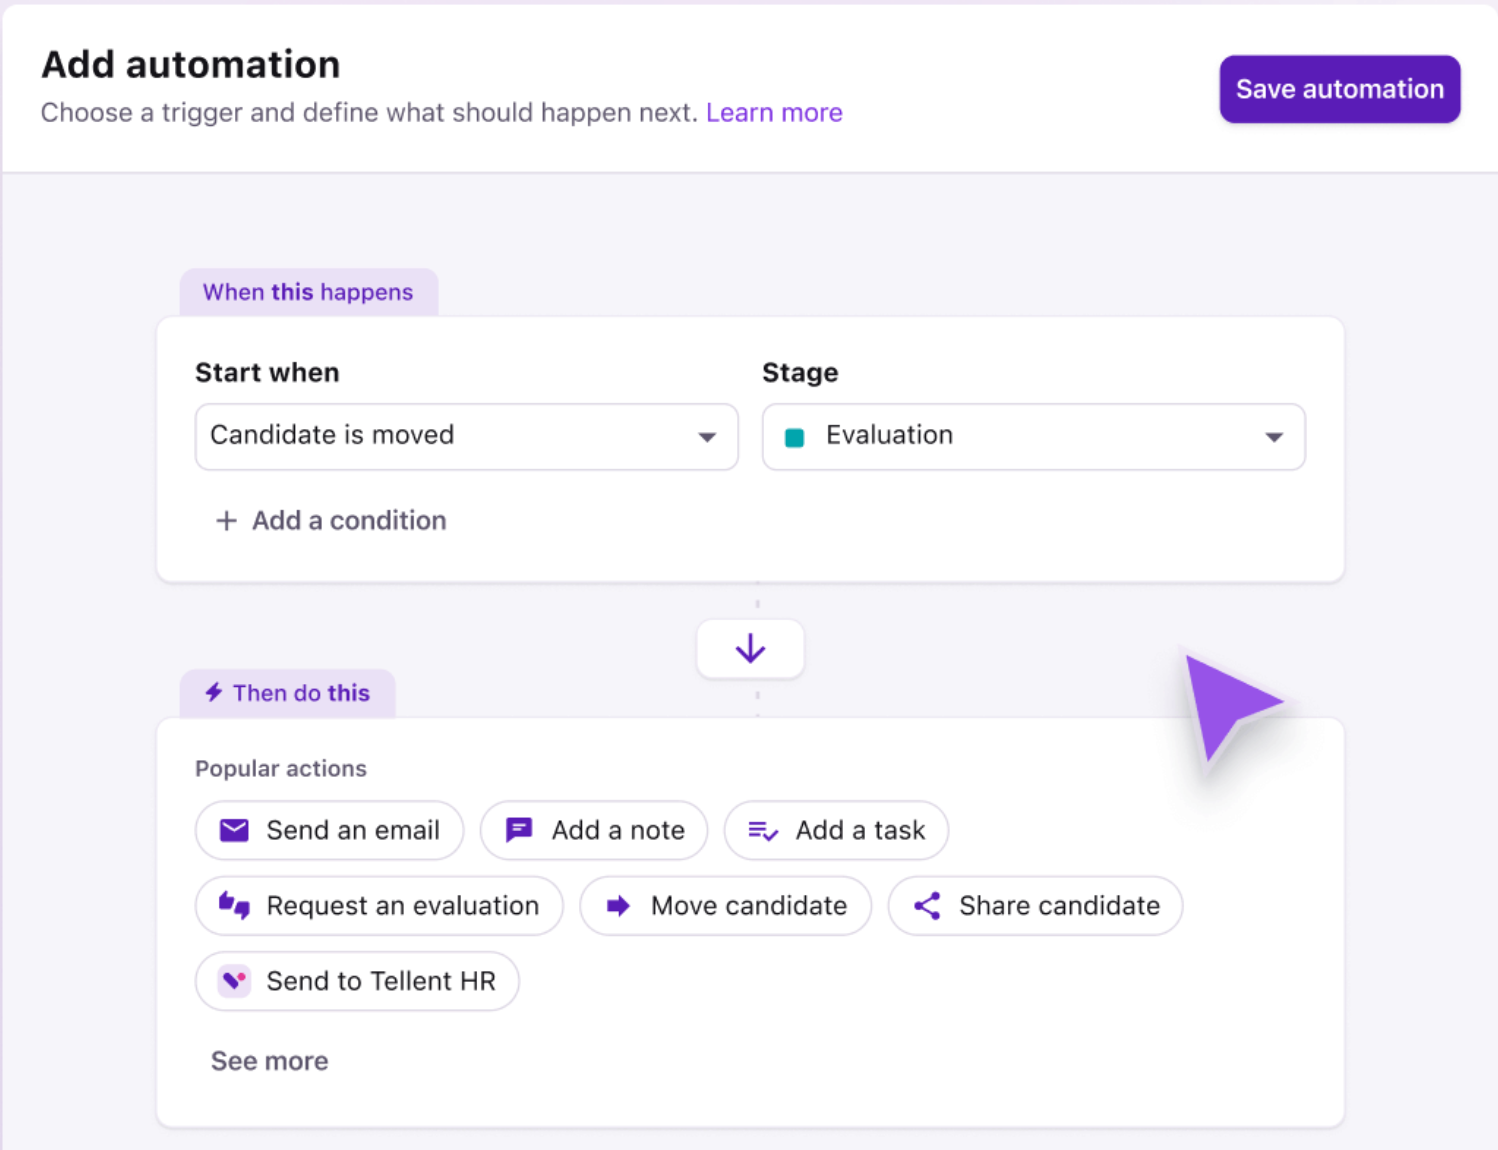Click the envelope icon on Send an email
The height and width of the screenshot is (1150, 1498).
click(x=234, y=830)
